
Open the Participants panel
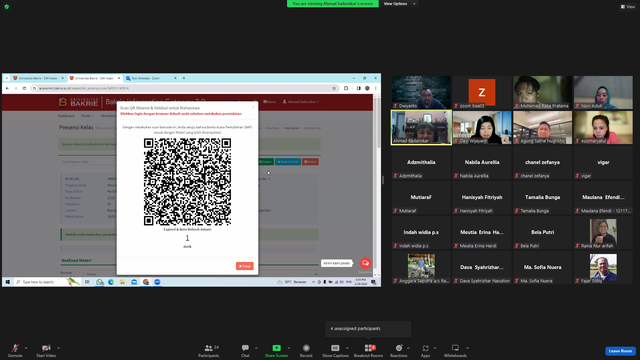[x=209, y=351]
